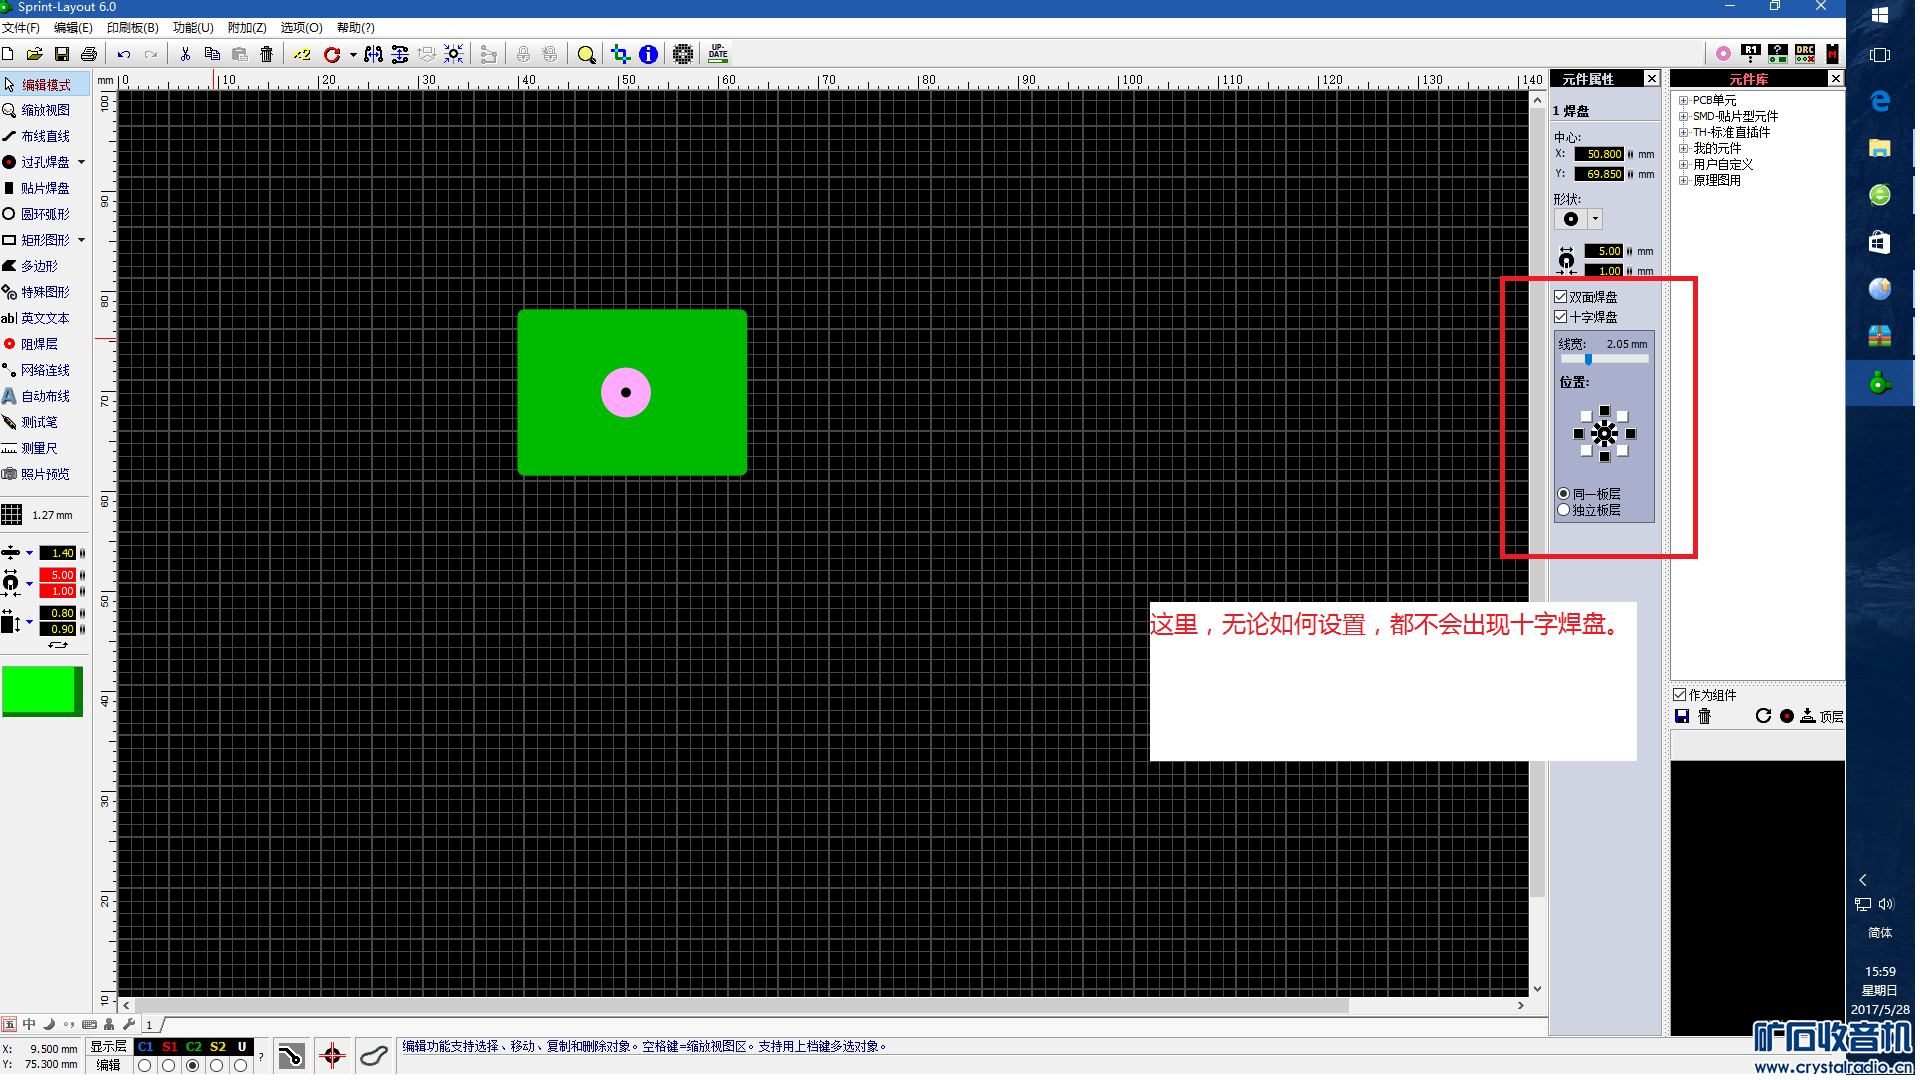Screen dimensions: 1920x1080
Task: Uncheck the 双面焊盘 checkbox
Action: click(1560, 297)
